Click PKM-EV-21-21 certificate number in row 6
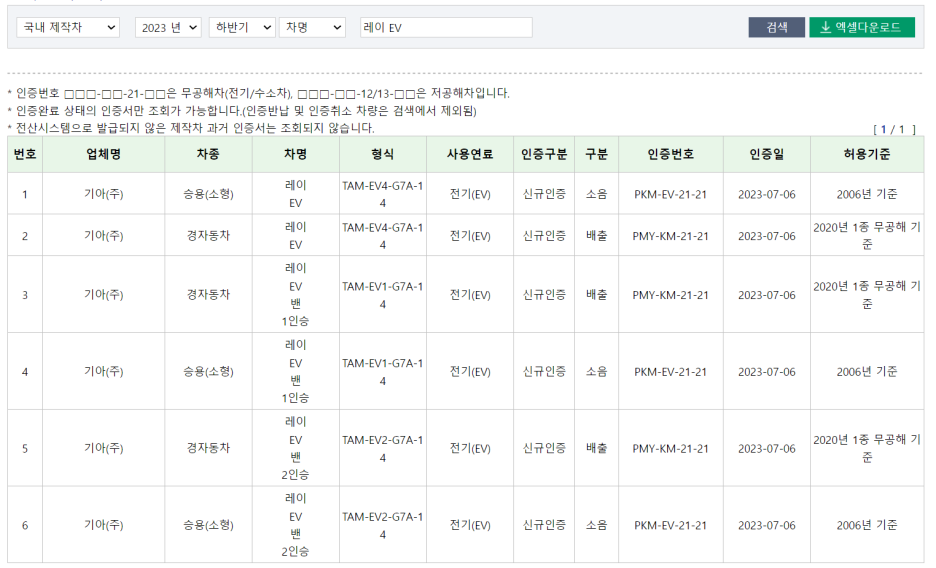The image size is (936, 568). click(x=670, y=526)
